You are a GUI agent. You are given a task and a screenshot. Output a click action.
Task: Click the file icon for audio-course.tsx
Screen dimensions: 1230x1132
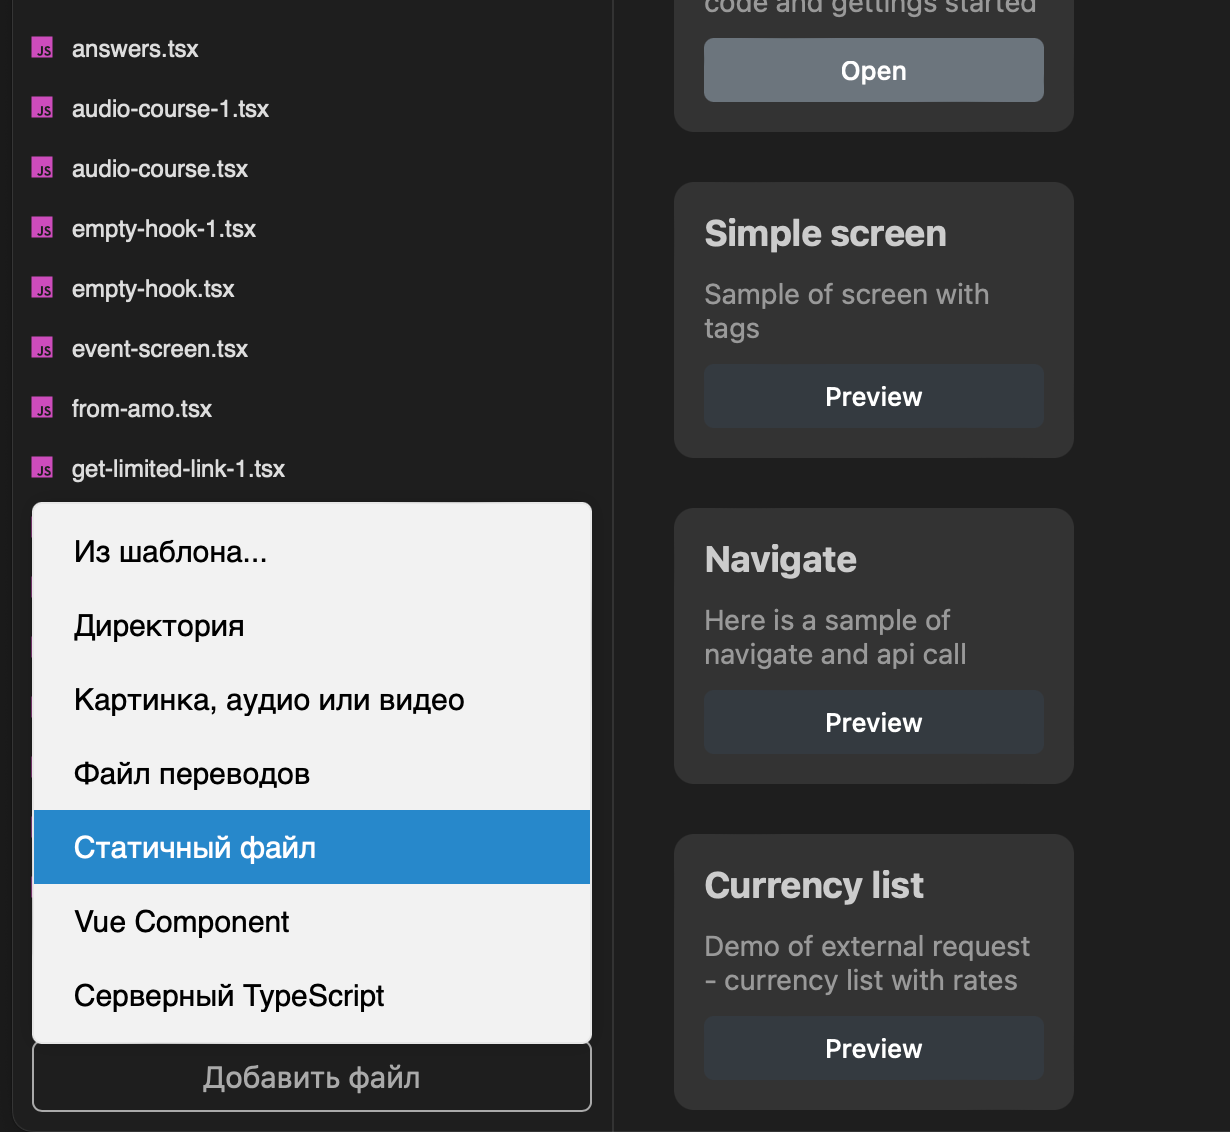click(42, 168)
